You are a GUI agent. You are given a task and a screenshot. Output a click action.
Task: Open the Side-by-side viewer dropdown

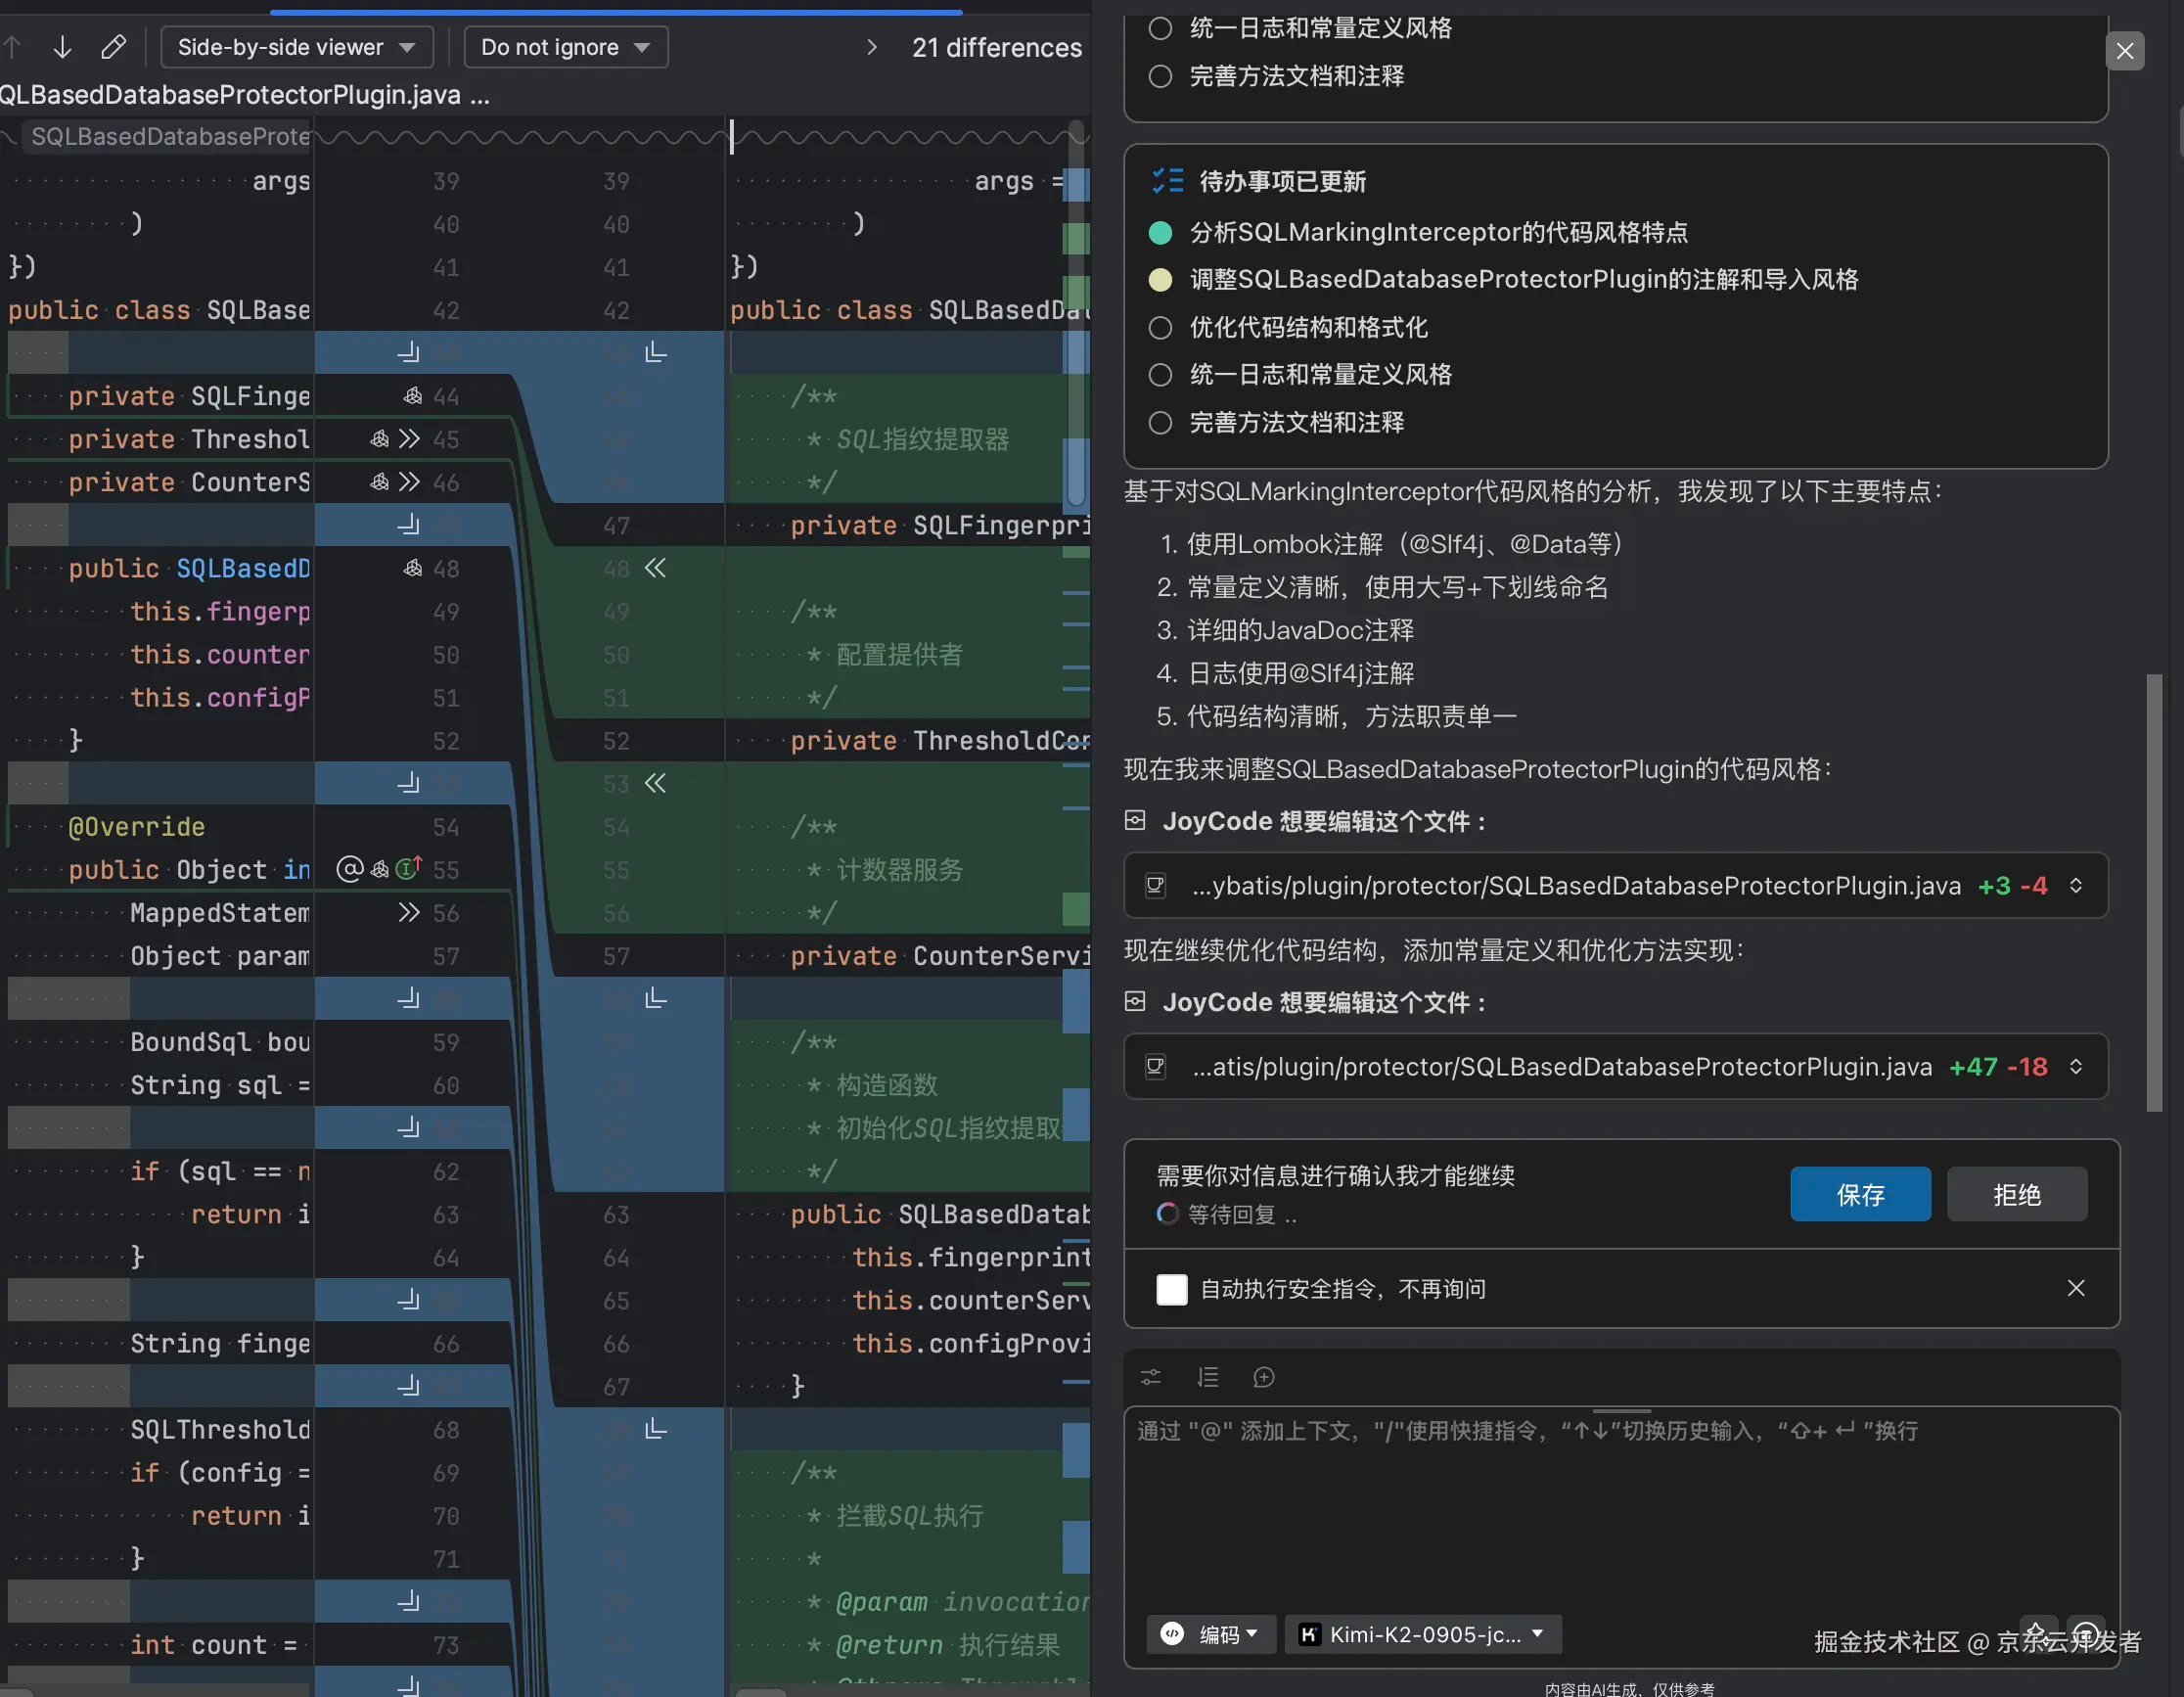point(296,46)
